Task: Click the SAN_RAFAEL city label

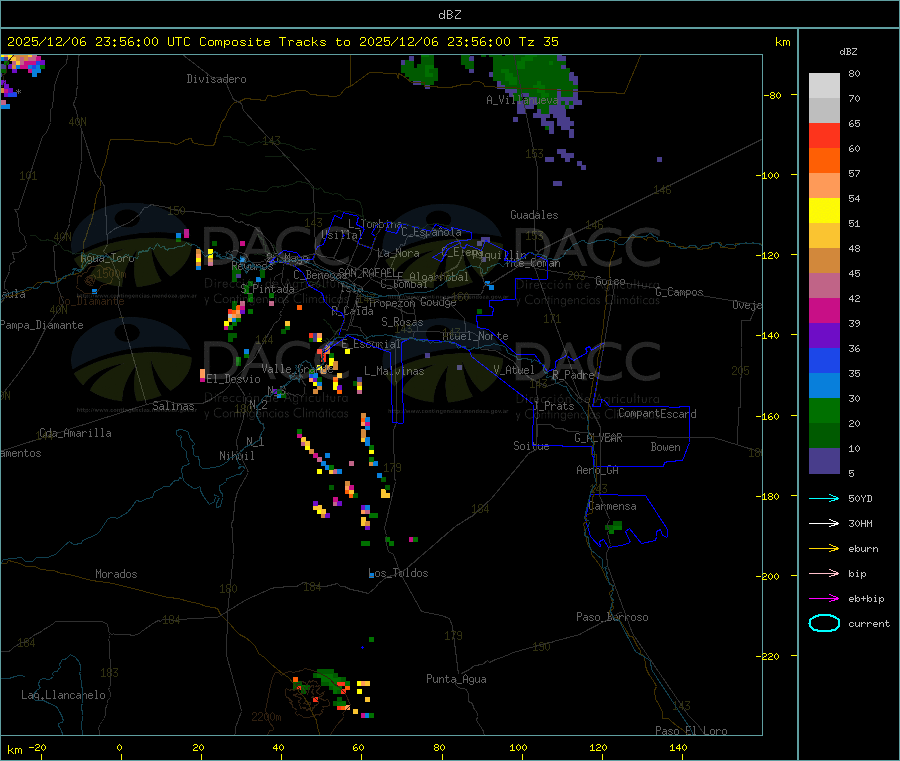Action: click(366, 272)
